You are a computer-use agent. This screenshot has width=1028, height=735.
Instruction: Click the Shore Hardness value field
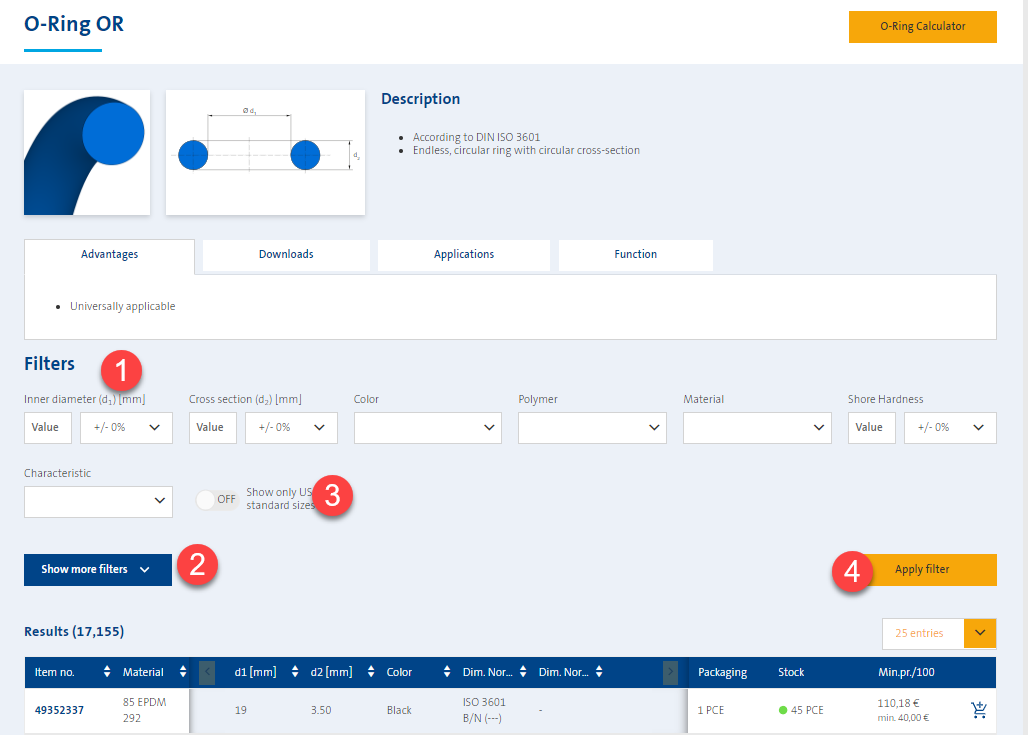click(870, 427)
